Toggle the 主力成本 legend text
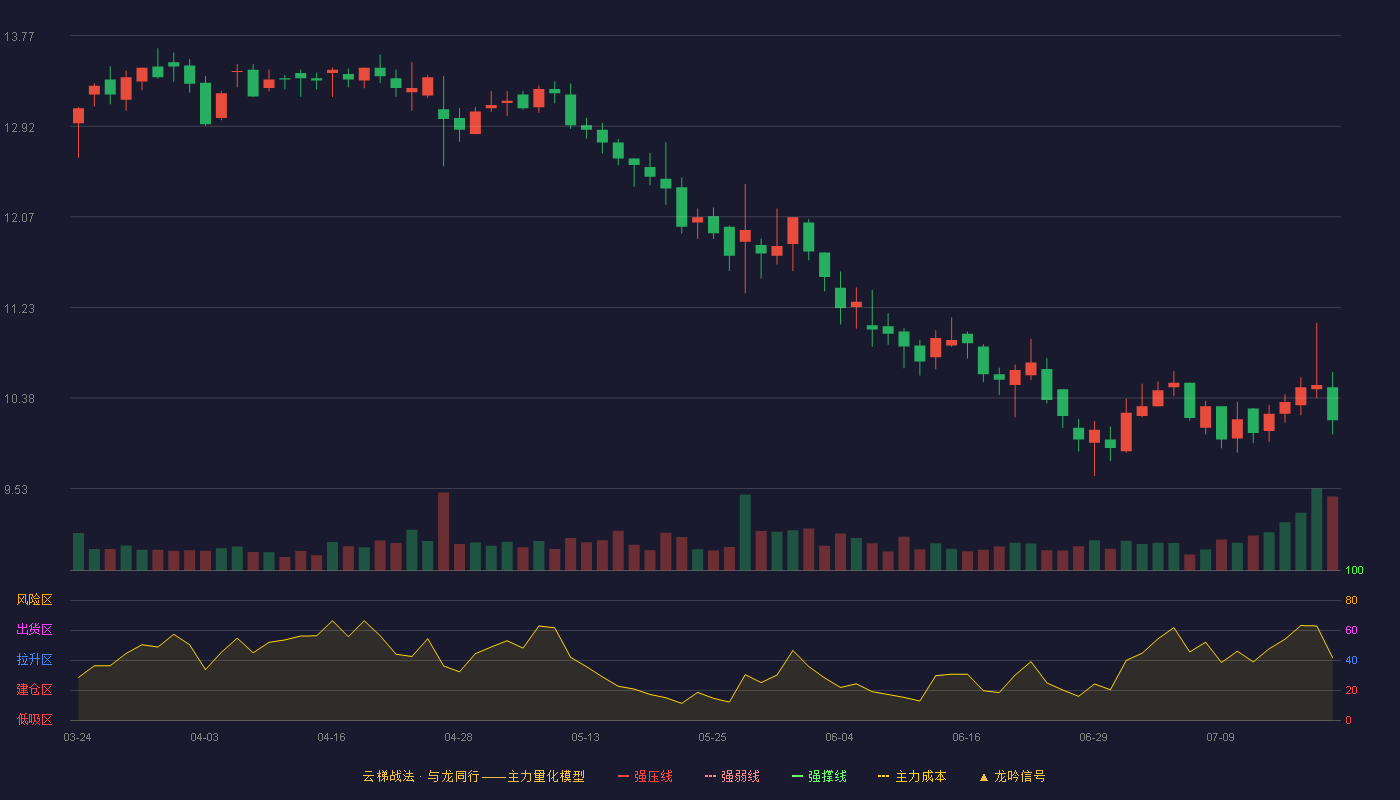This screenshot has width=1400, height=800. 920,777
